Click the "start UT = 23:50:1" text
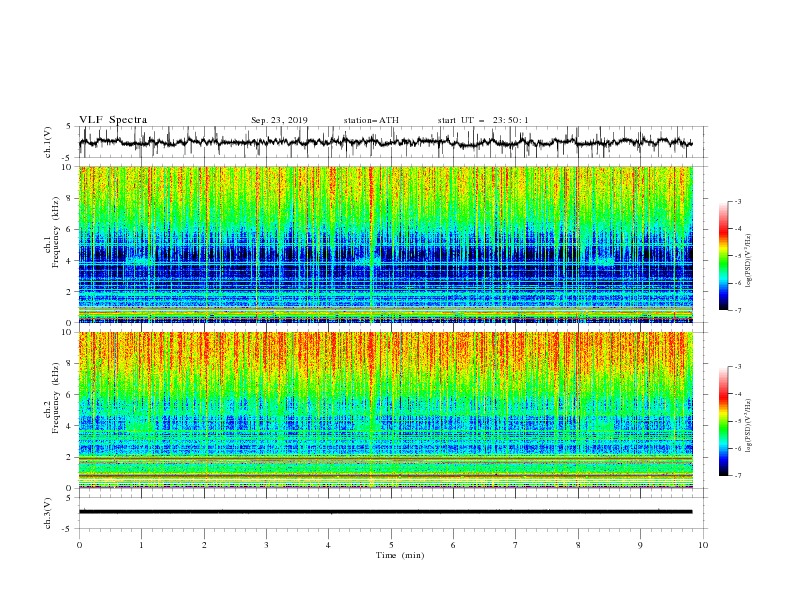Screen dimensions: 792x612 tap(483, 120)
